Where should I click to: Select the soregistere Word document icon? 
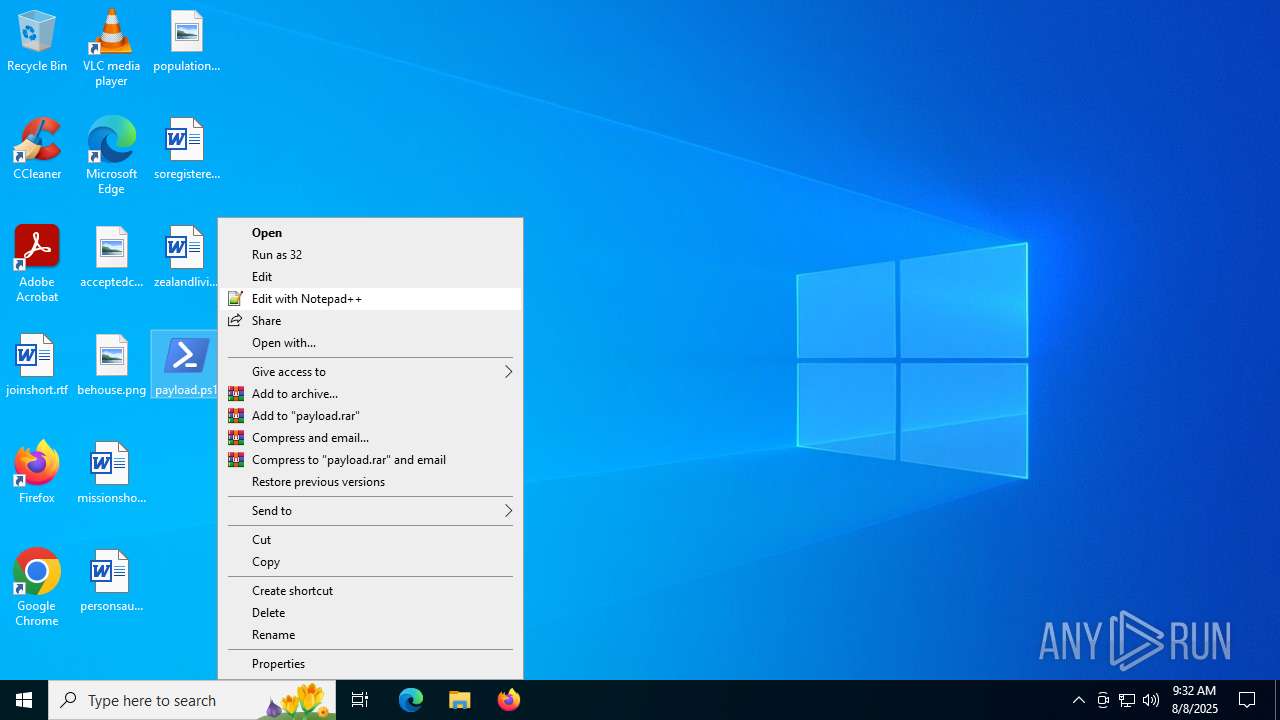186,149
